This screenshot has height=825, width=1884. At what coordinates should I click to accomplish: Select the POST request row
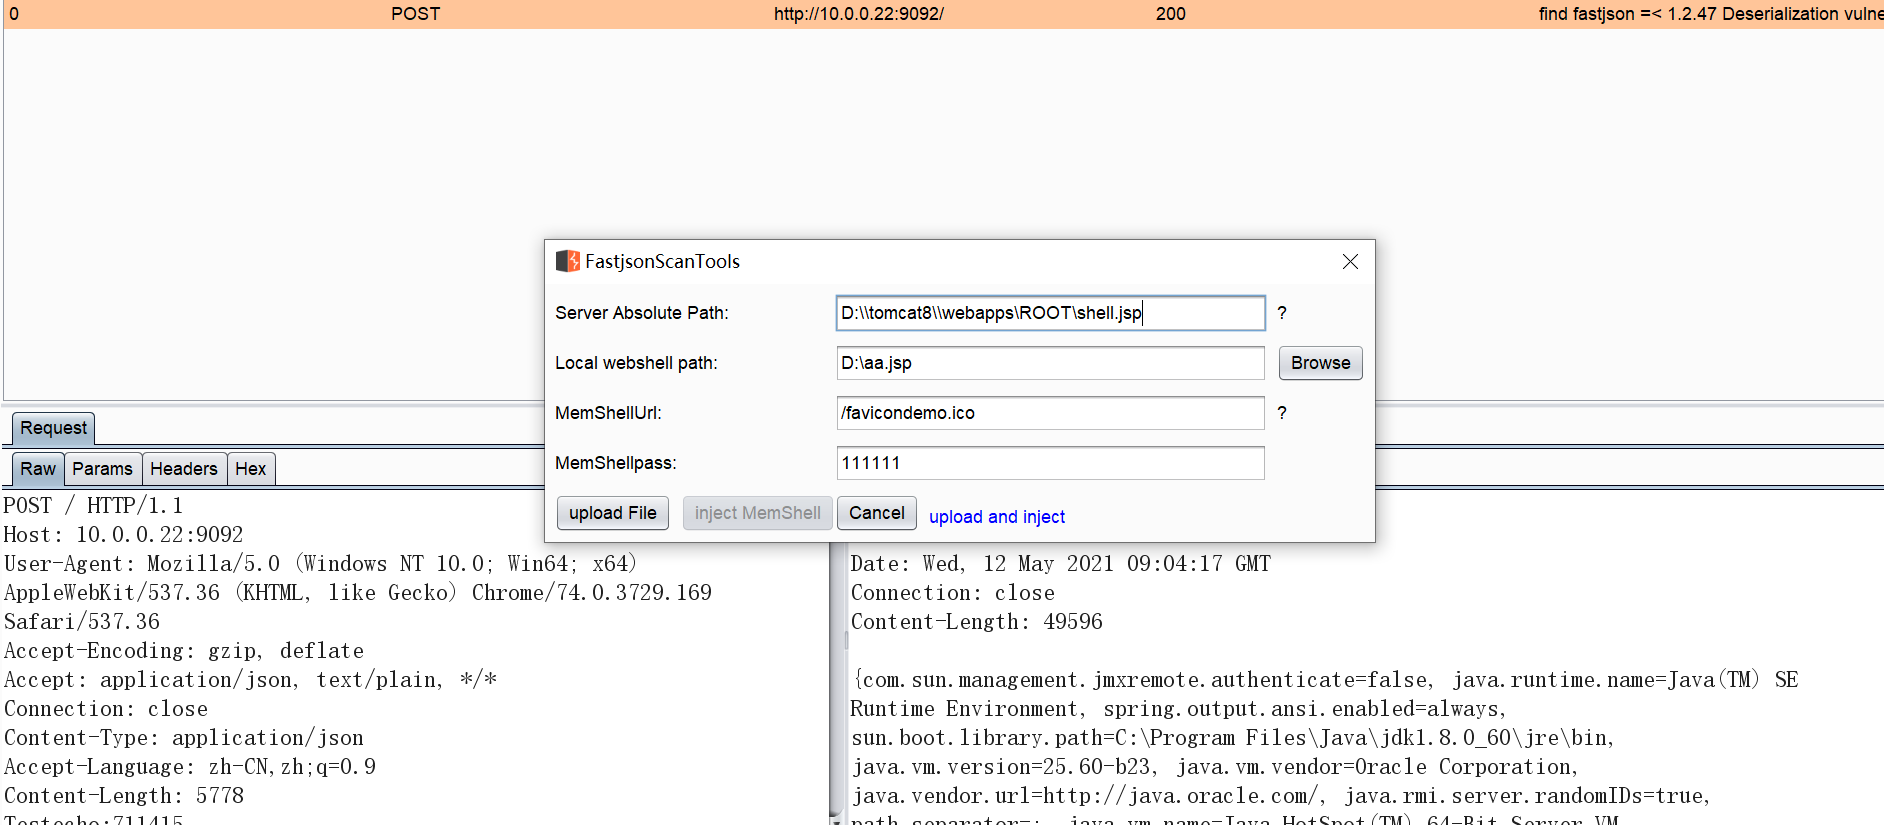pos(942,14)
